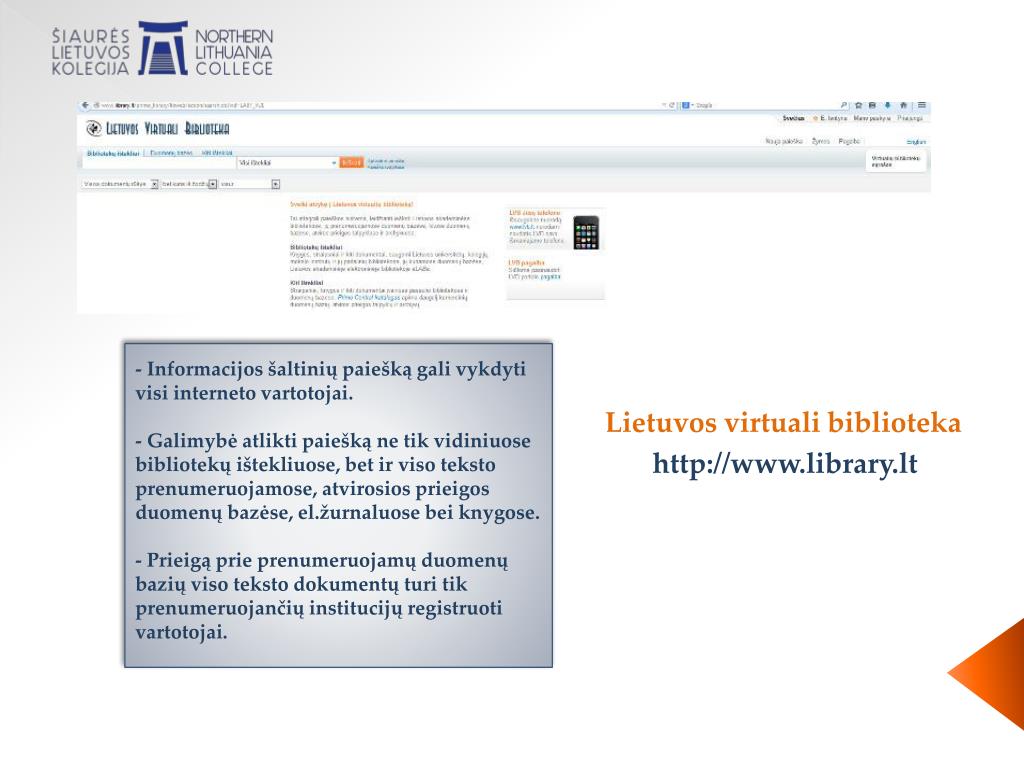Click the bookmark star icon in browser toolbar
The image size is (1024, 768).
pyautogui.click(x=858, y=105)
